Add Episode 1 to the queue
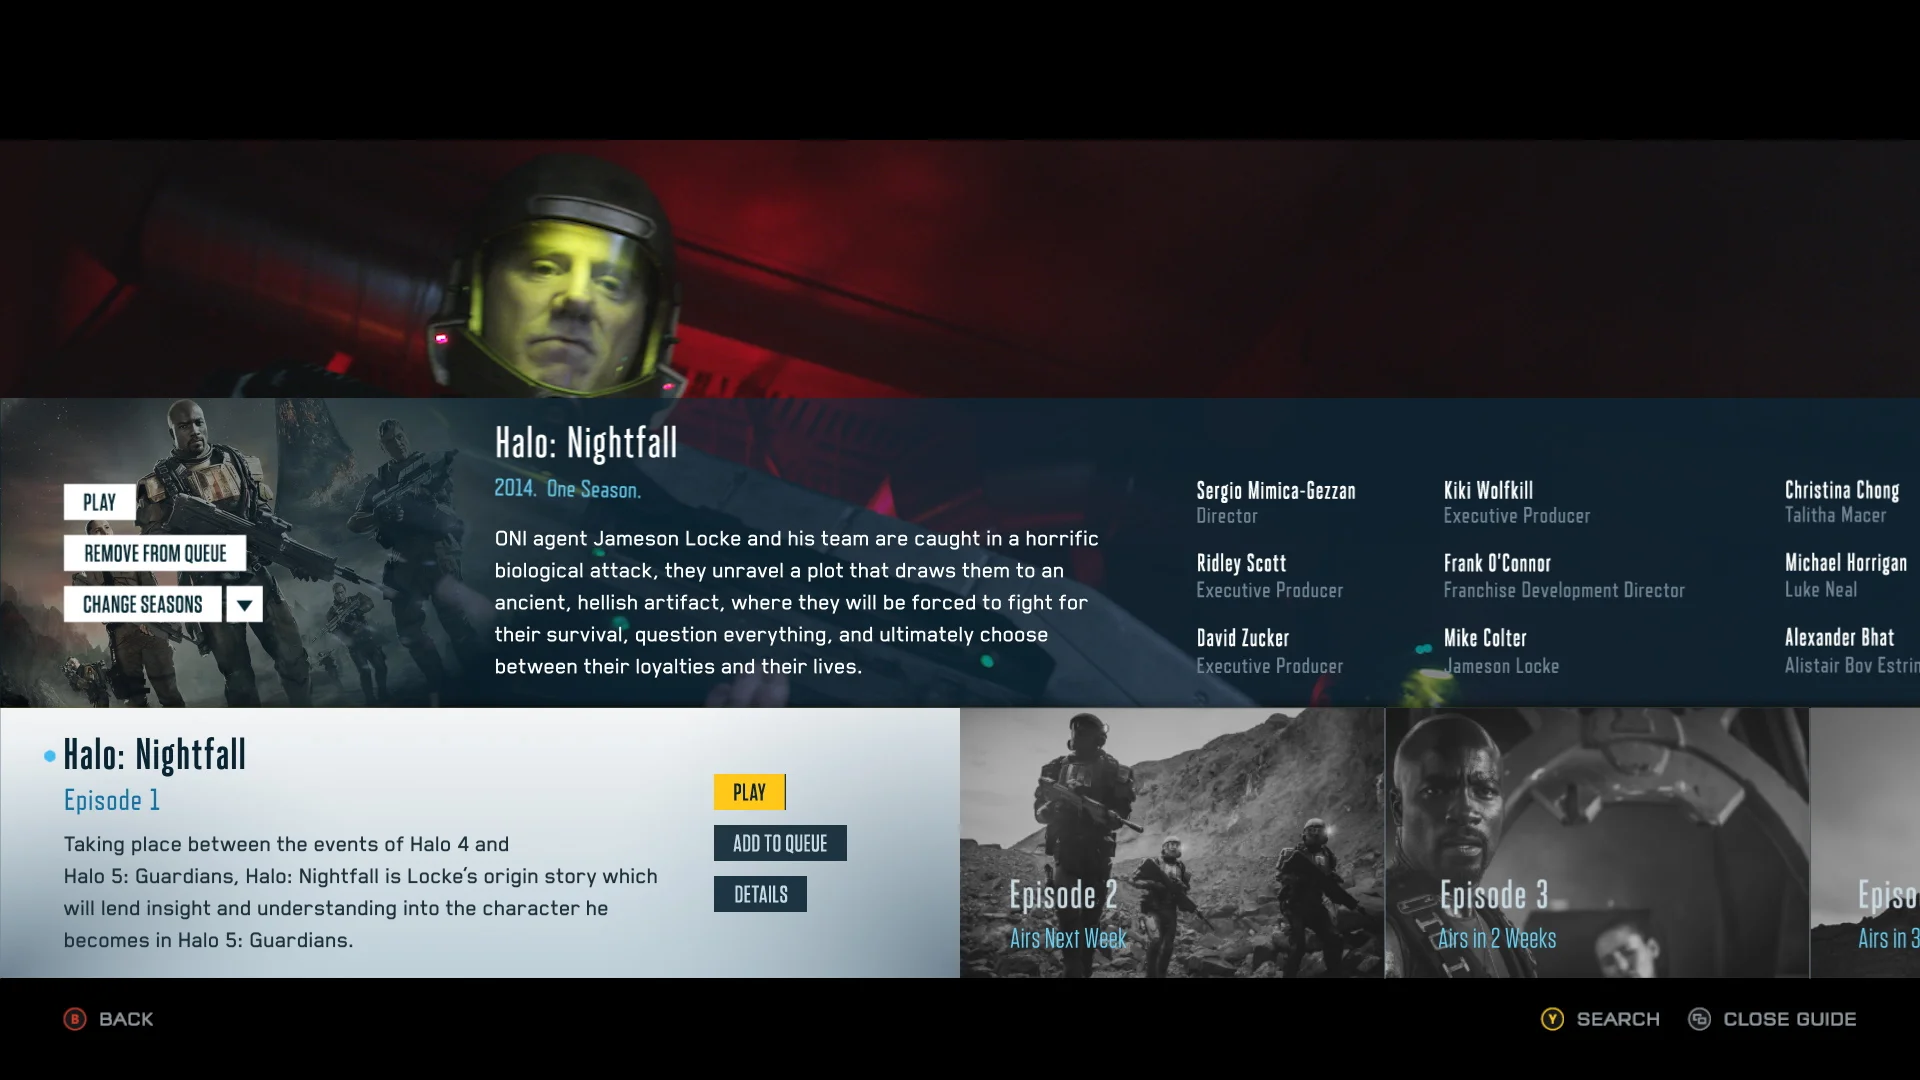This screenshot has height=1080, width=1920. [x=780, y=843]
